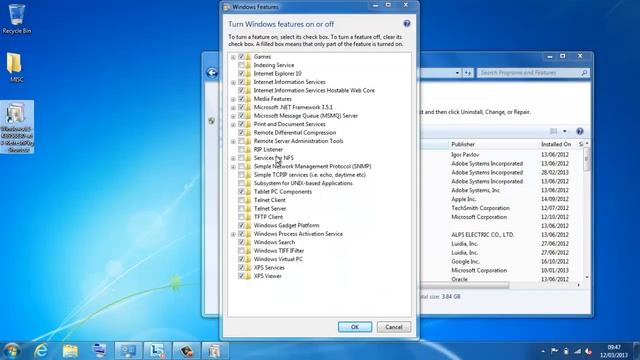Click 'TechSmith Corporation' publisher entry

point(480,208)
